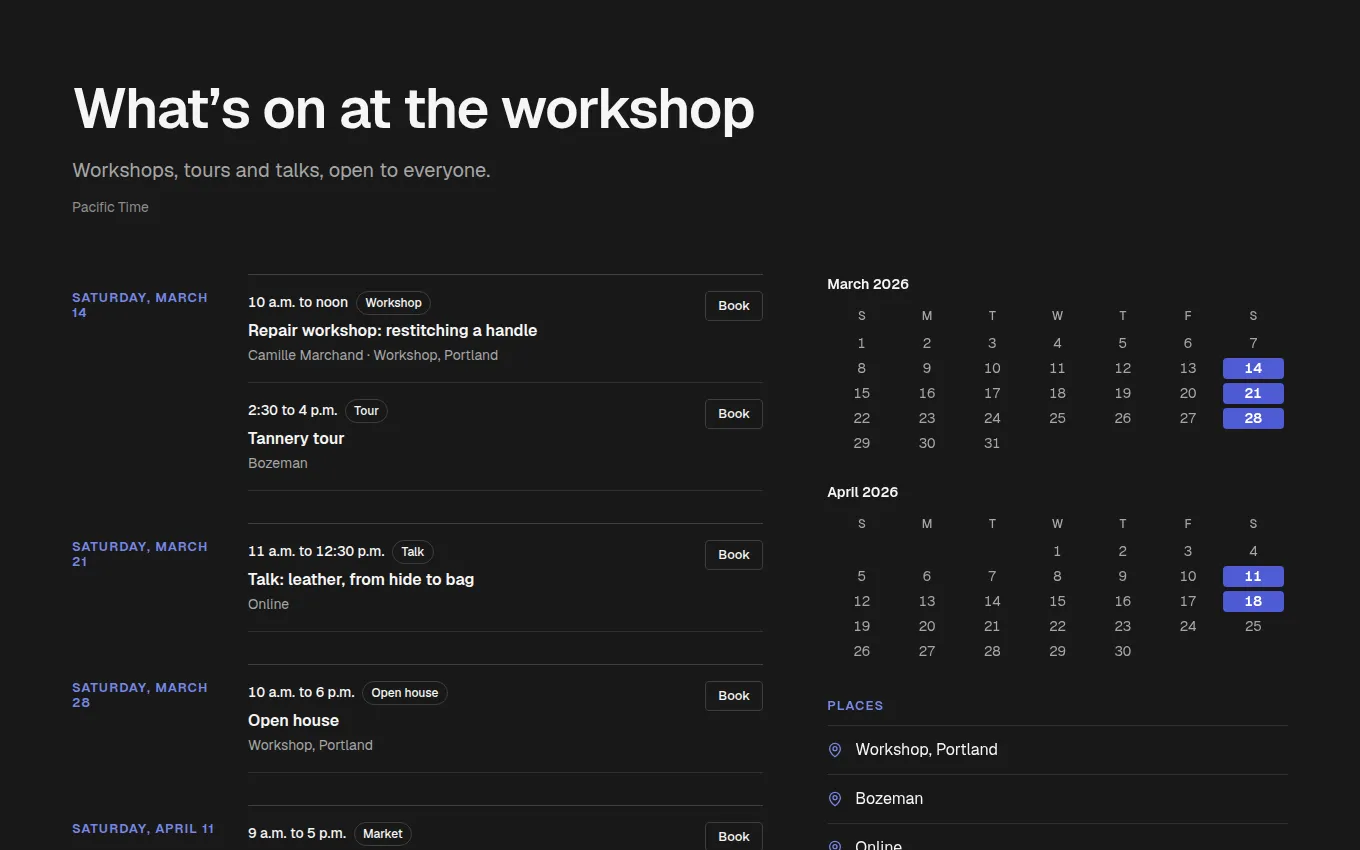This screenshot has height=850, width=1360.
Task: Click April 25 in the calendar
Action: pyautogui.click(x=1253, y=626)
